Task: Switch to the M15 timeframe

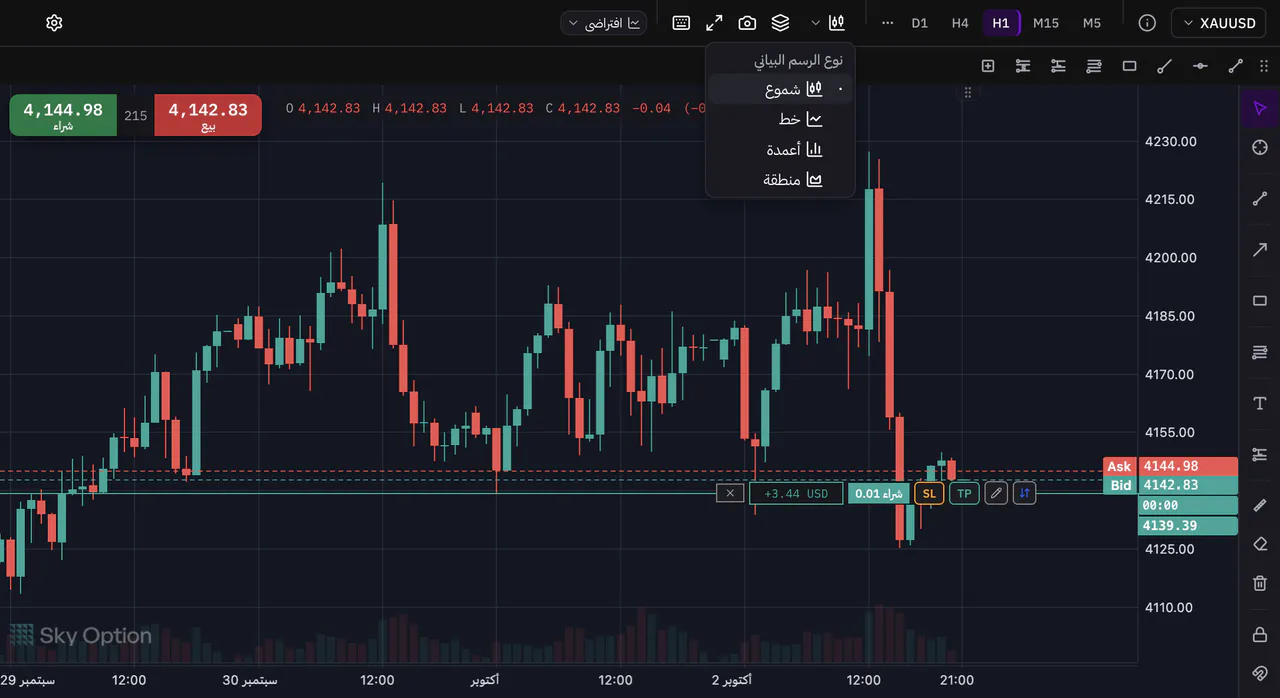Action: (x=1046, y=23)
